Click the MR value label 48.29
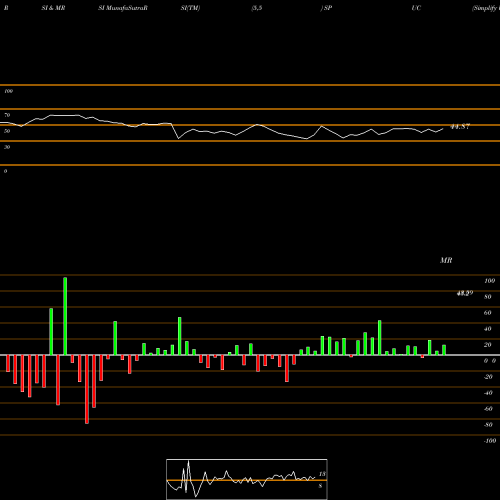This screenshot has height=500, width=500. 465,293
